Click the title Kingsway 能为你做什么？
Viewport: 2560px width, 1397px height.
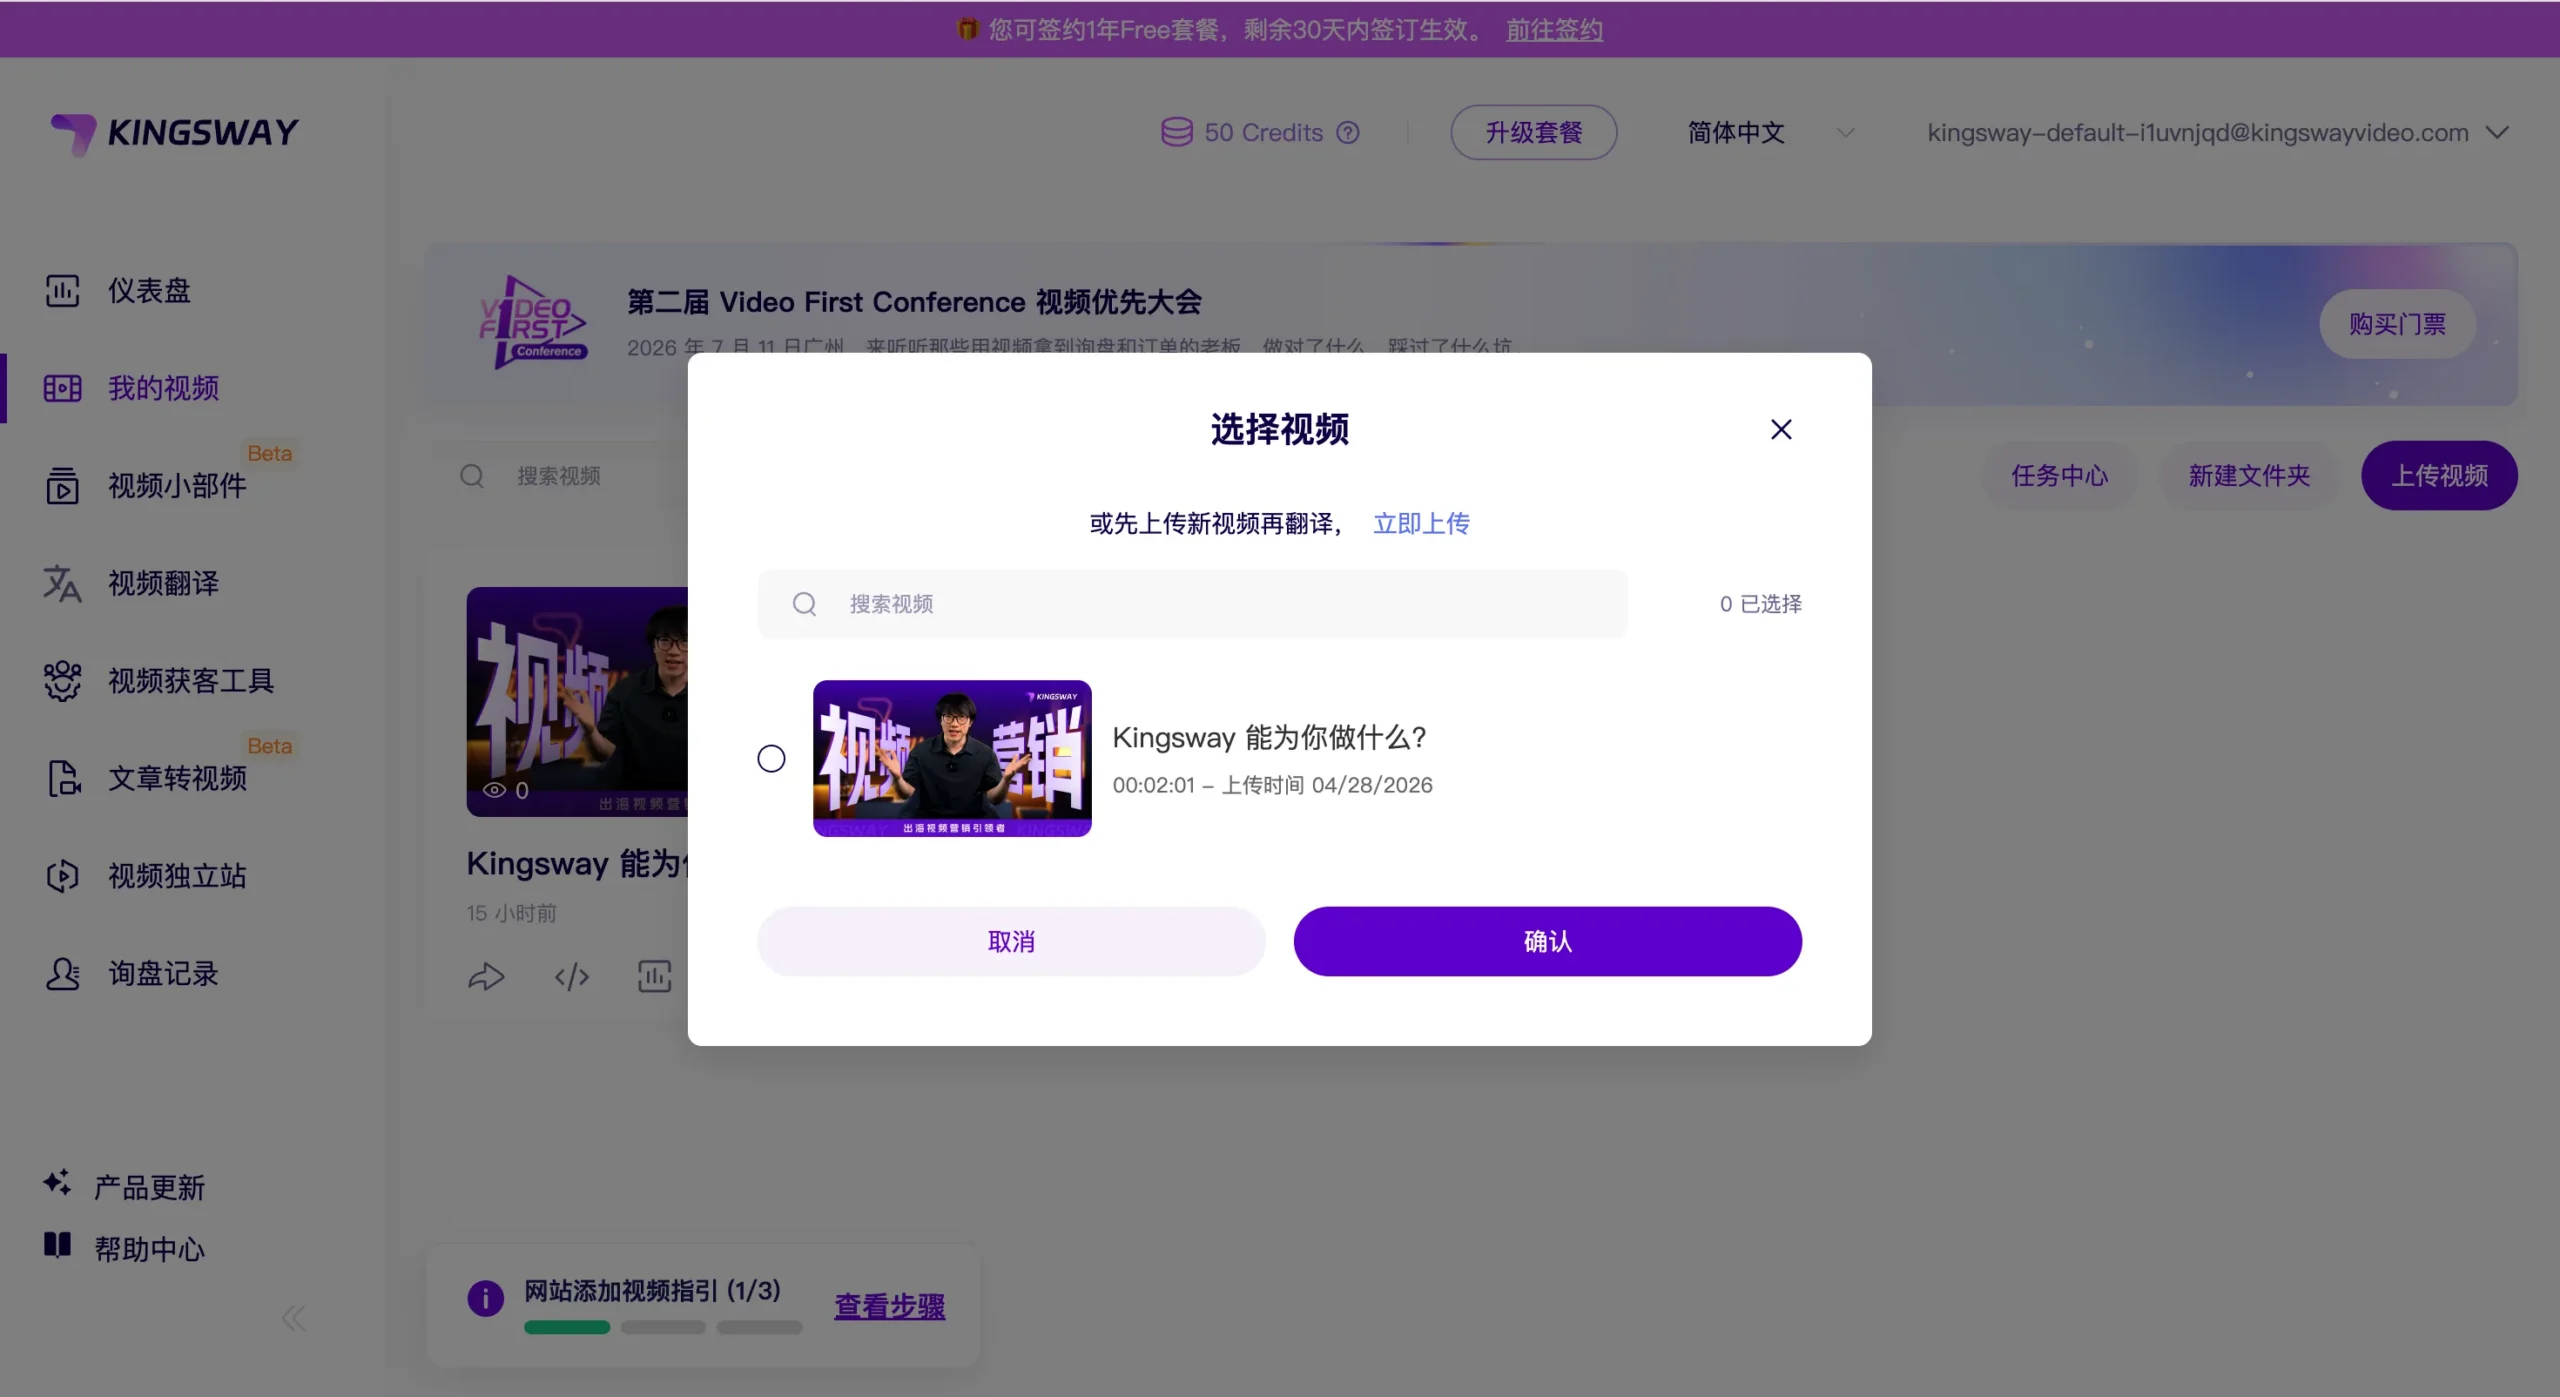click(x=1270, y=738)
